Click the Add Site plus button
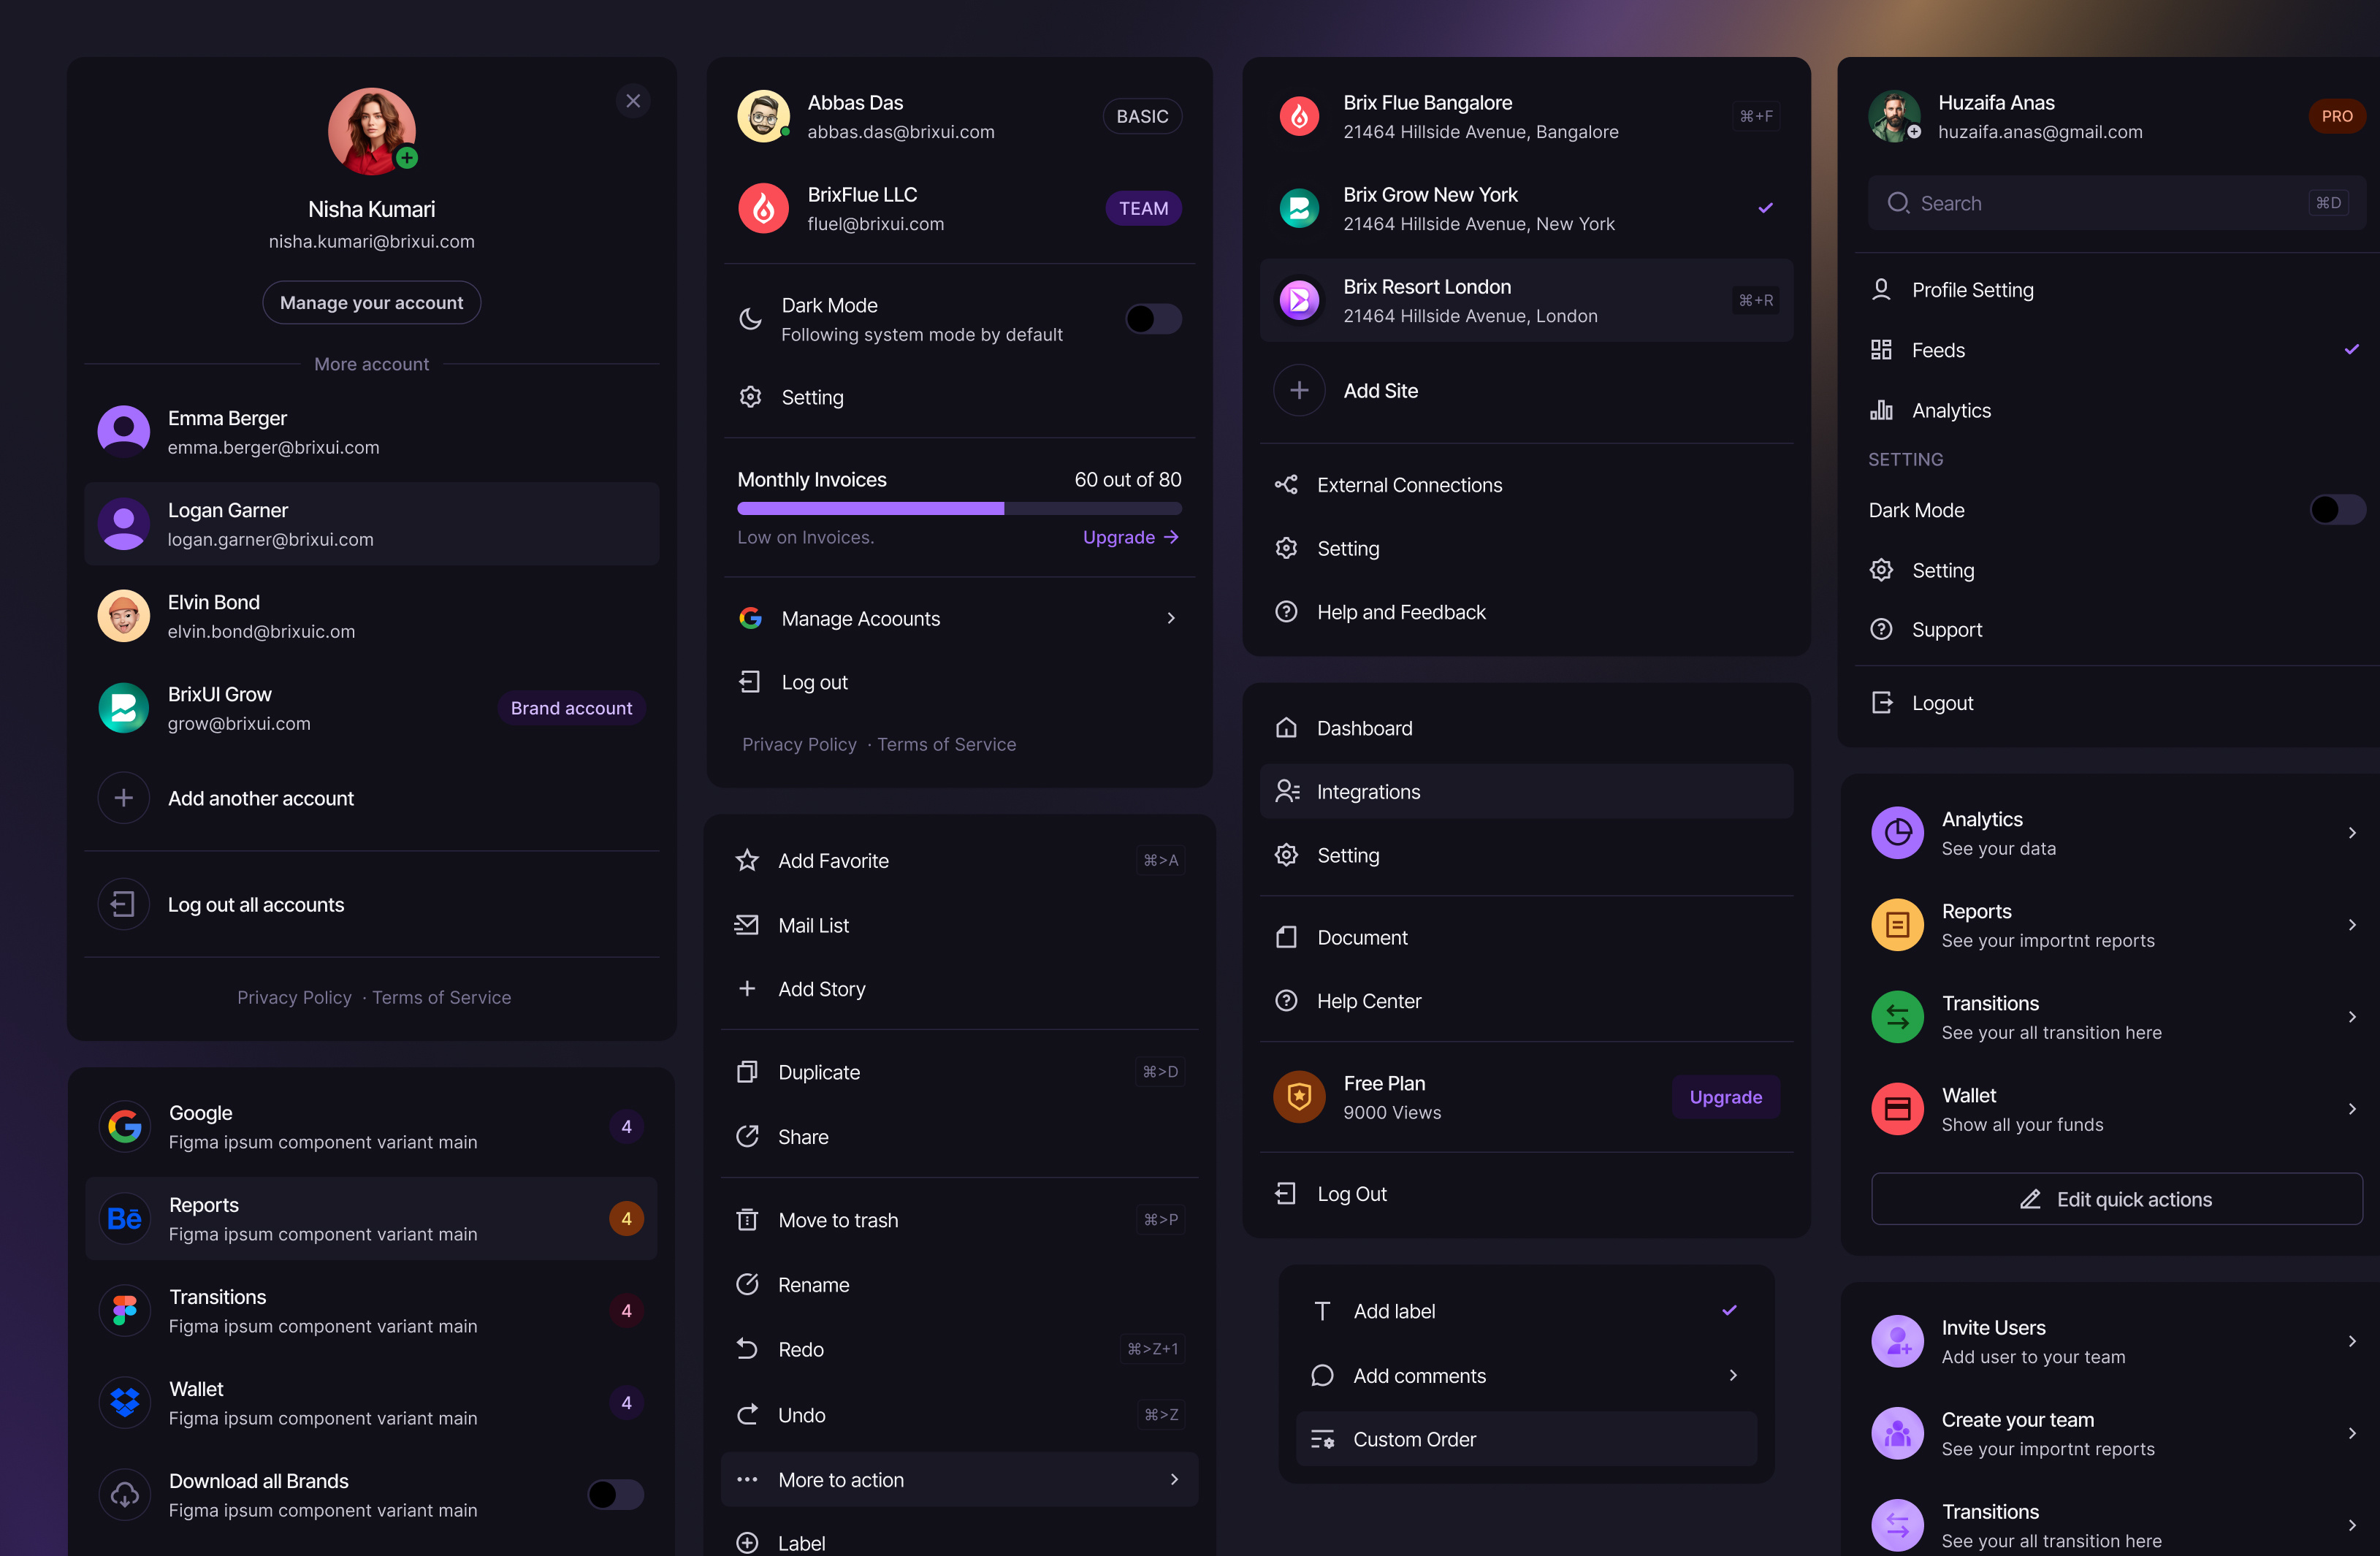2380x1556 pixels. pyautogui.click(x=1299, y=390)
